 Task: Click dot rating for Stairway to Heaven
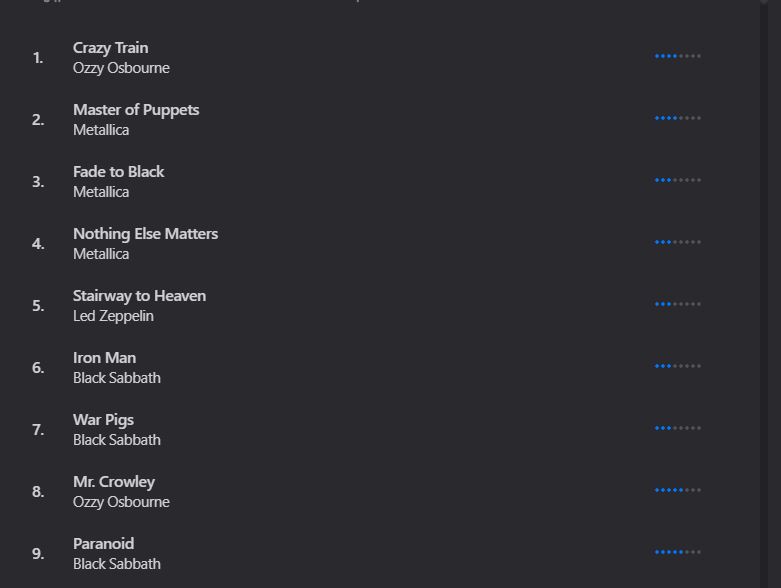[678, 304]
